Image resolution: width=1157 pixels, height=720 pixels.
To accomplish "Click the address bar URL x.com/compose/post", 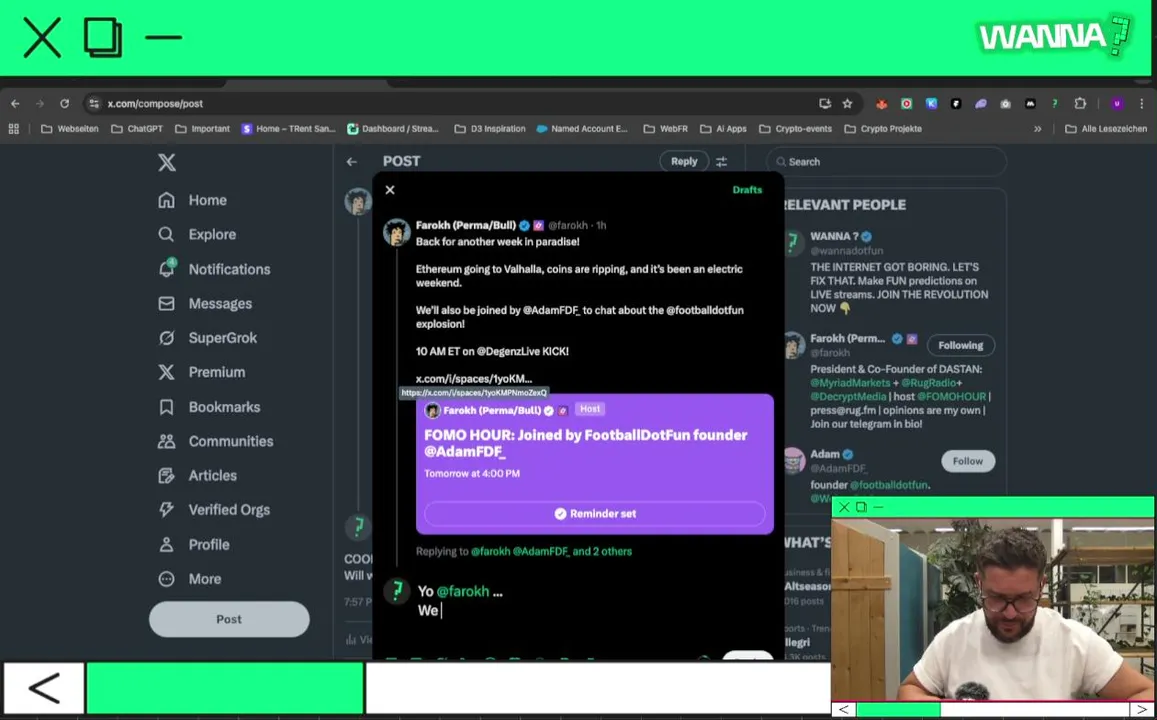I will pos(156,104).
